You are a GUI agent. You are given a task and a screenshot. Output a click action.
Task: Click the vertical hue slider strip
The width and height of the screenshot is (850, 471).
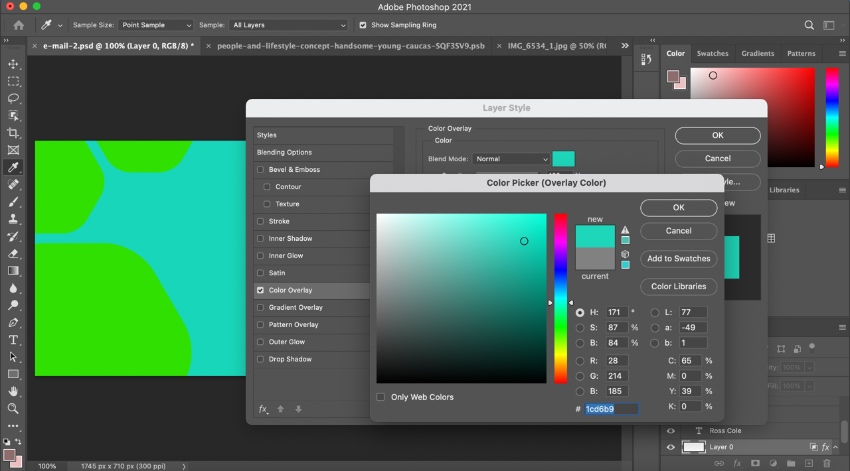pyautogui.click(x=561, y=298)
